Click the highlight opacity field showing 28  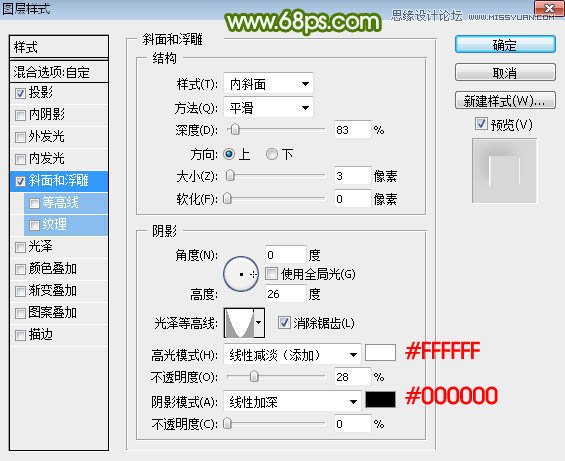(x=352, y=377)
